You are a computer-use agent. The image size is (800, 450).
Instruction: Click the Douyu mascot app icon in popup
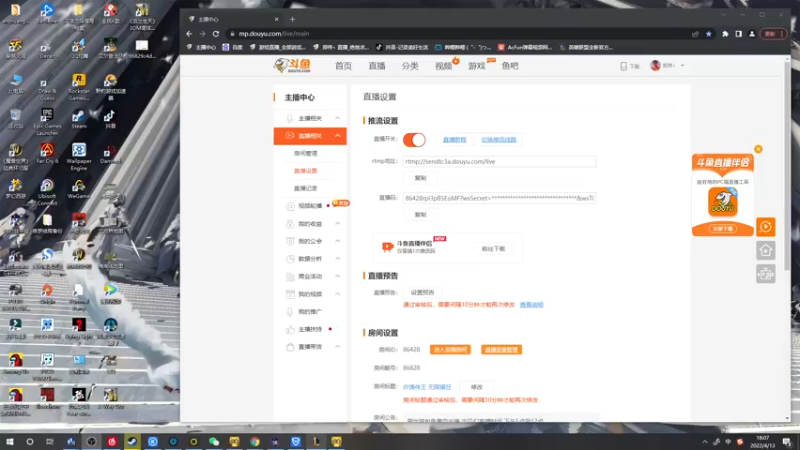click(x=722, y=201)
